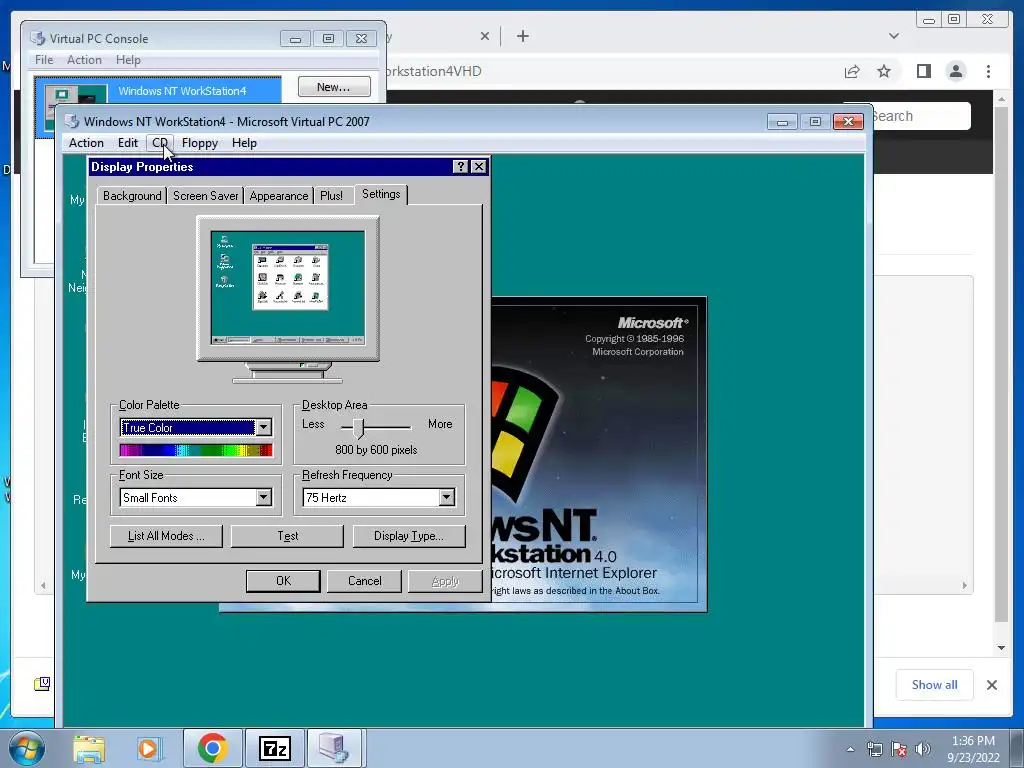Open Display Type settings

[409, 536]
